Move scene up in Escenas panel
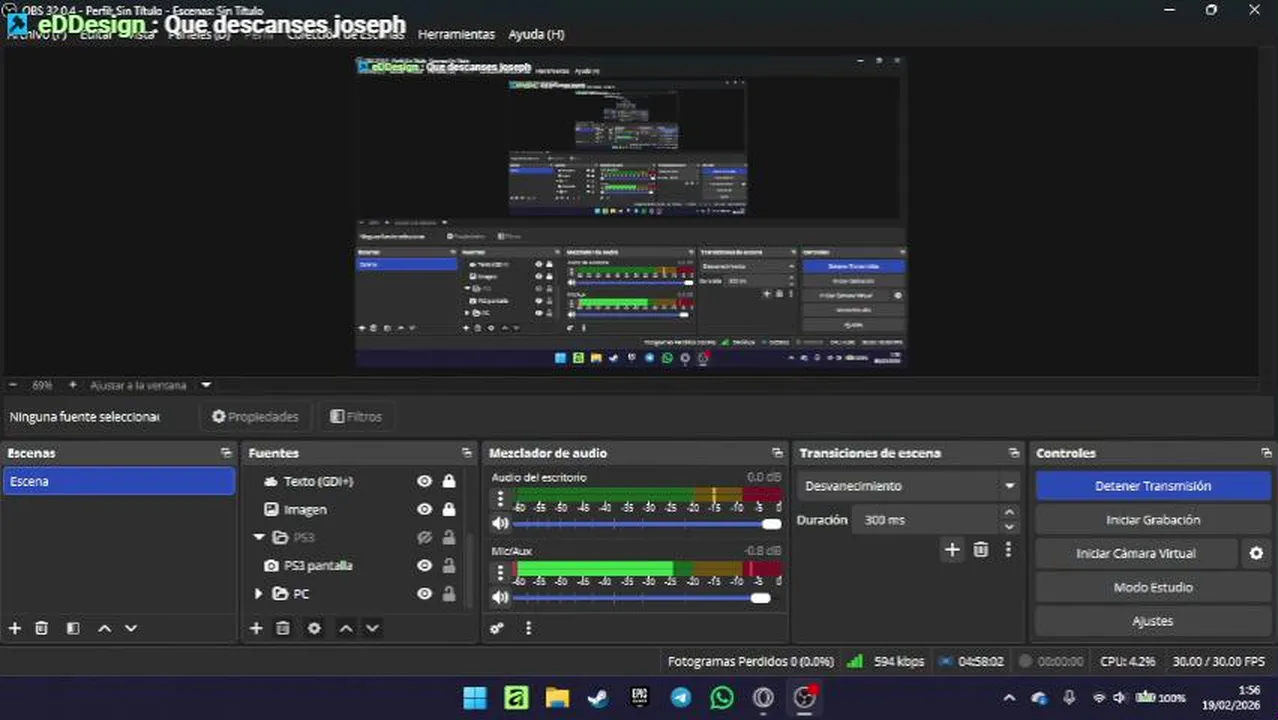Image resolution: width=1278 pixels, height=720 pixels. (x=104, y=628)
